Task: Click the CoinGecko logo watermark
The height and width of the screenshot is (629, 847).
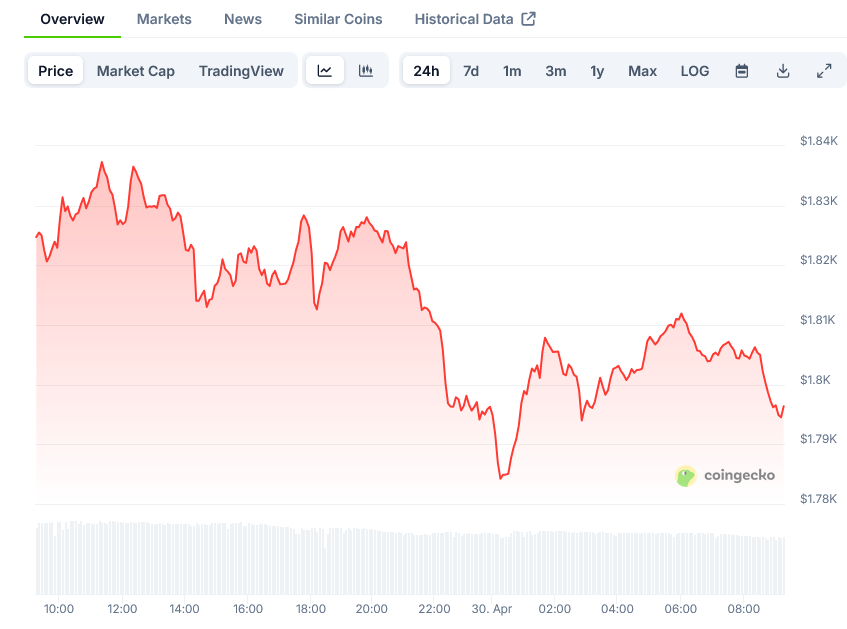Action: (726, 476)
